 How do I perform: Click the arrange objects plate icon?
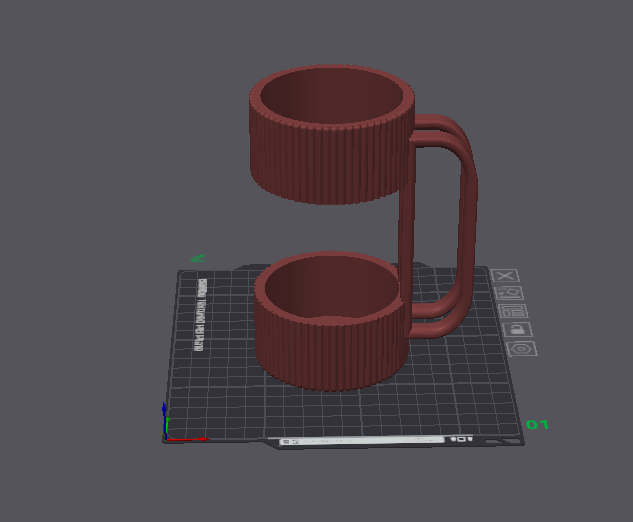click(514, 311)
